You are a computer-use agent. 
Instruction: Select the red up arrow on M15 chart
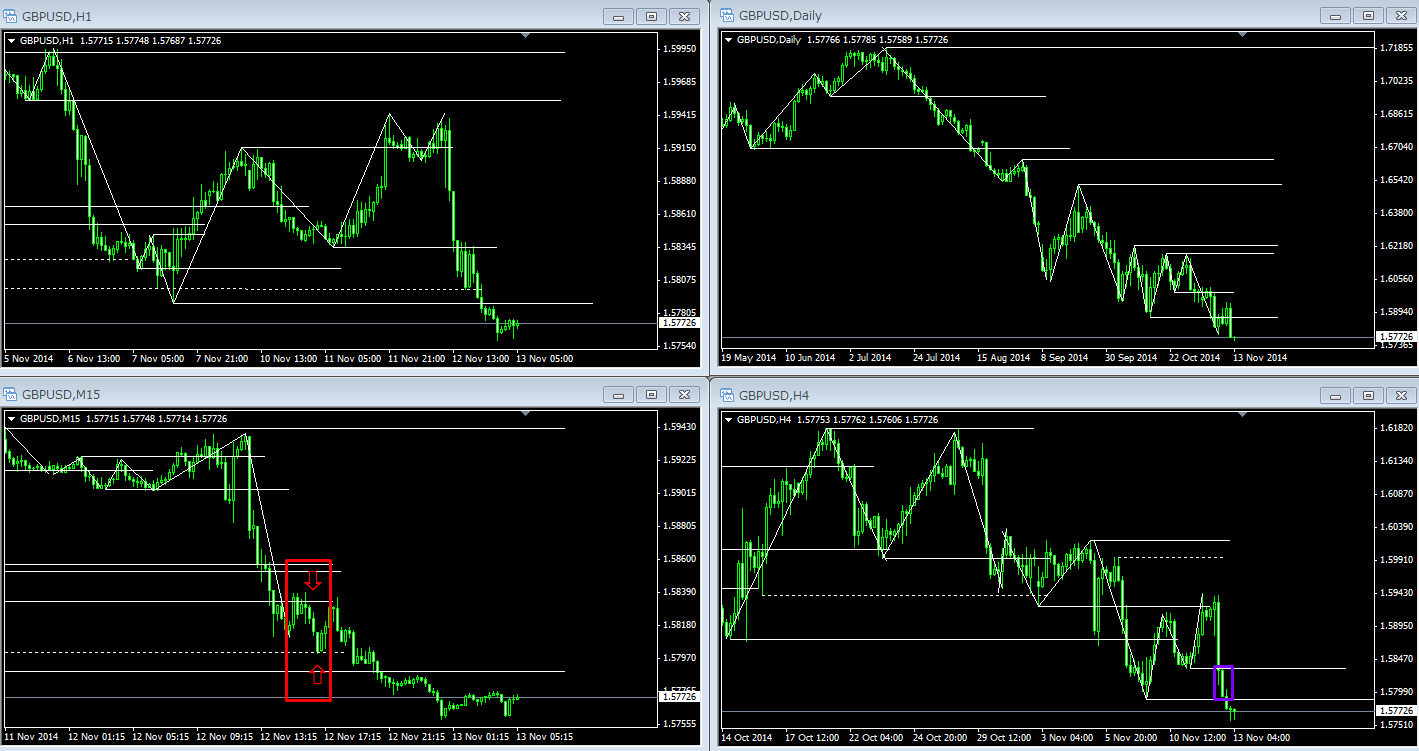pos(317,675)
